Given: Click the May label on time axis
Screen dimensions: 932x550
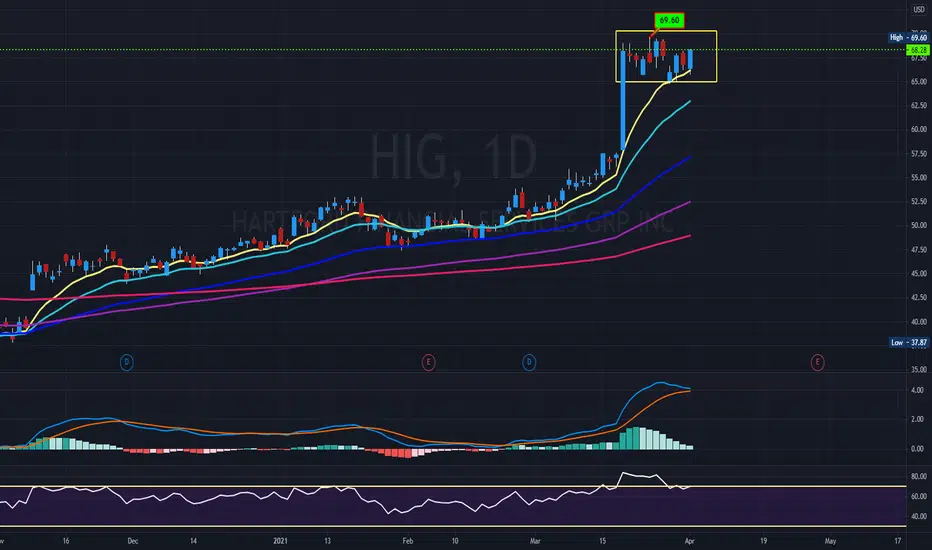Looking at the screenshot, I should pos(830,541).
